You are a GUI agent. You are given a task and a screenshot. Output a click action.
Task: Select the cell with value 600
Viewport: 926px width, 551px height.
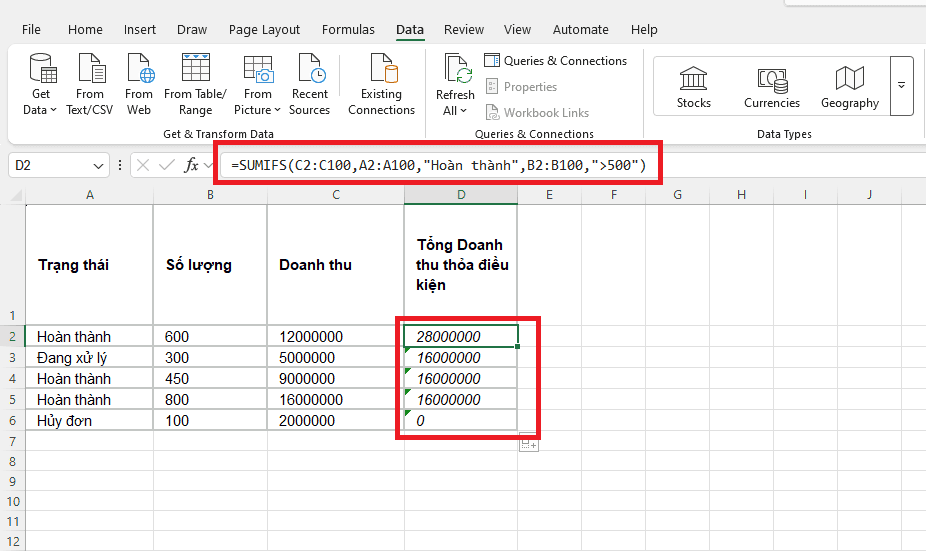210,337
